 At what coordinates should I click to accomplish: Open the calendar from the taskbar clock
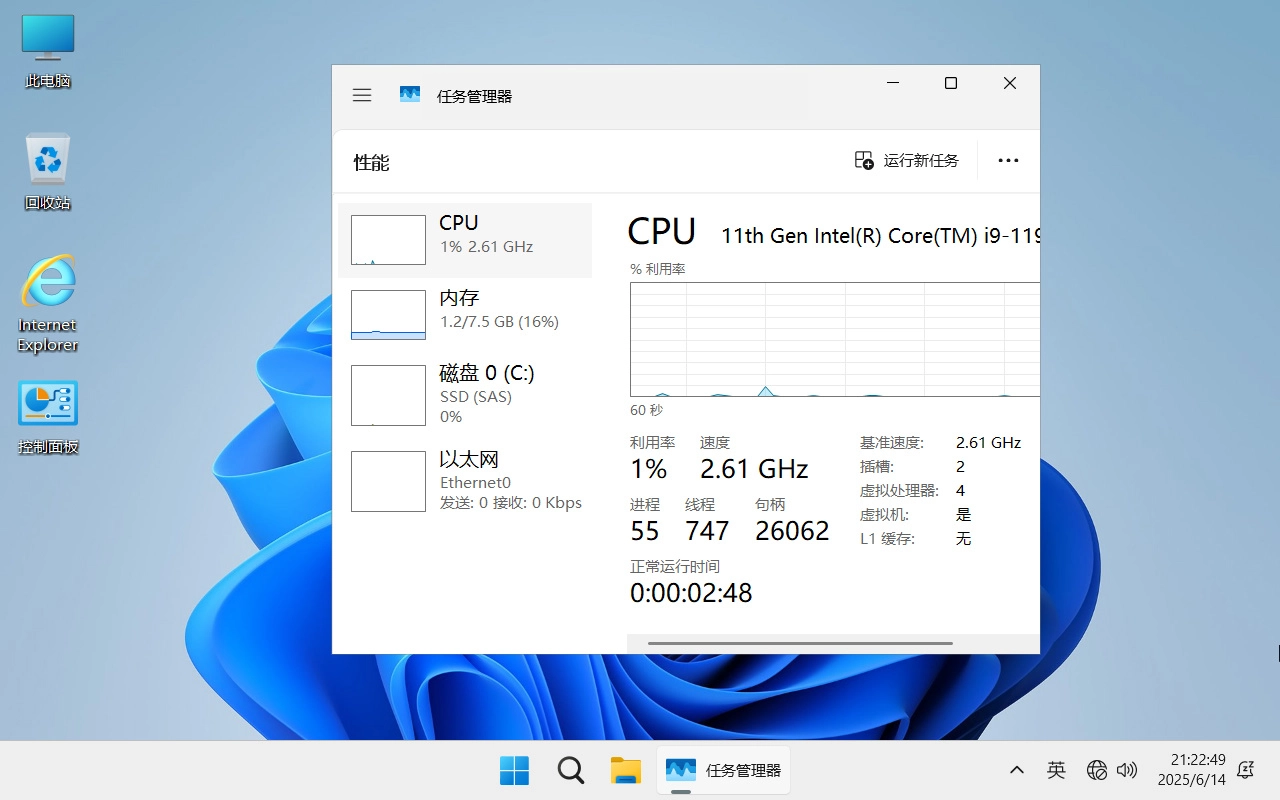(x=1195, y=770)
